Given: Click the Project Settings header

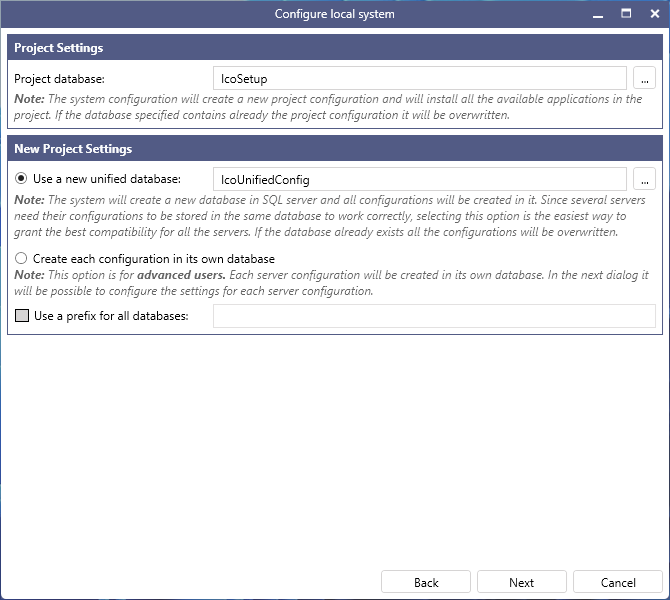Looking at the screenshot, I should 335,47.
